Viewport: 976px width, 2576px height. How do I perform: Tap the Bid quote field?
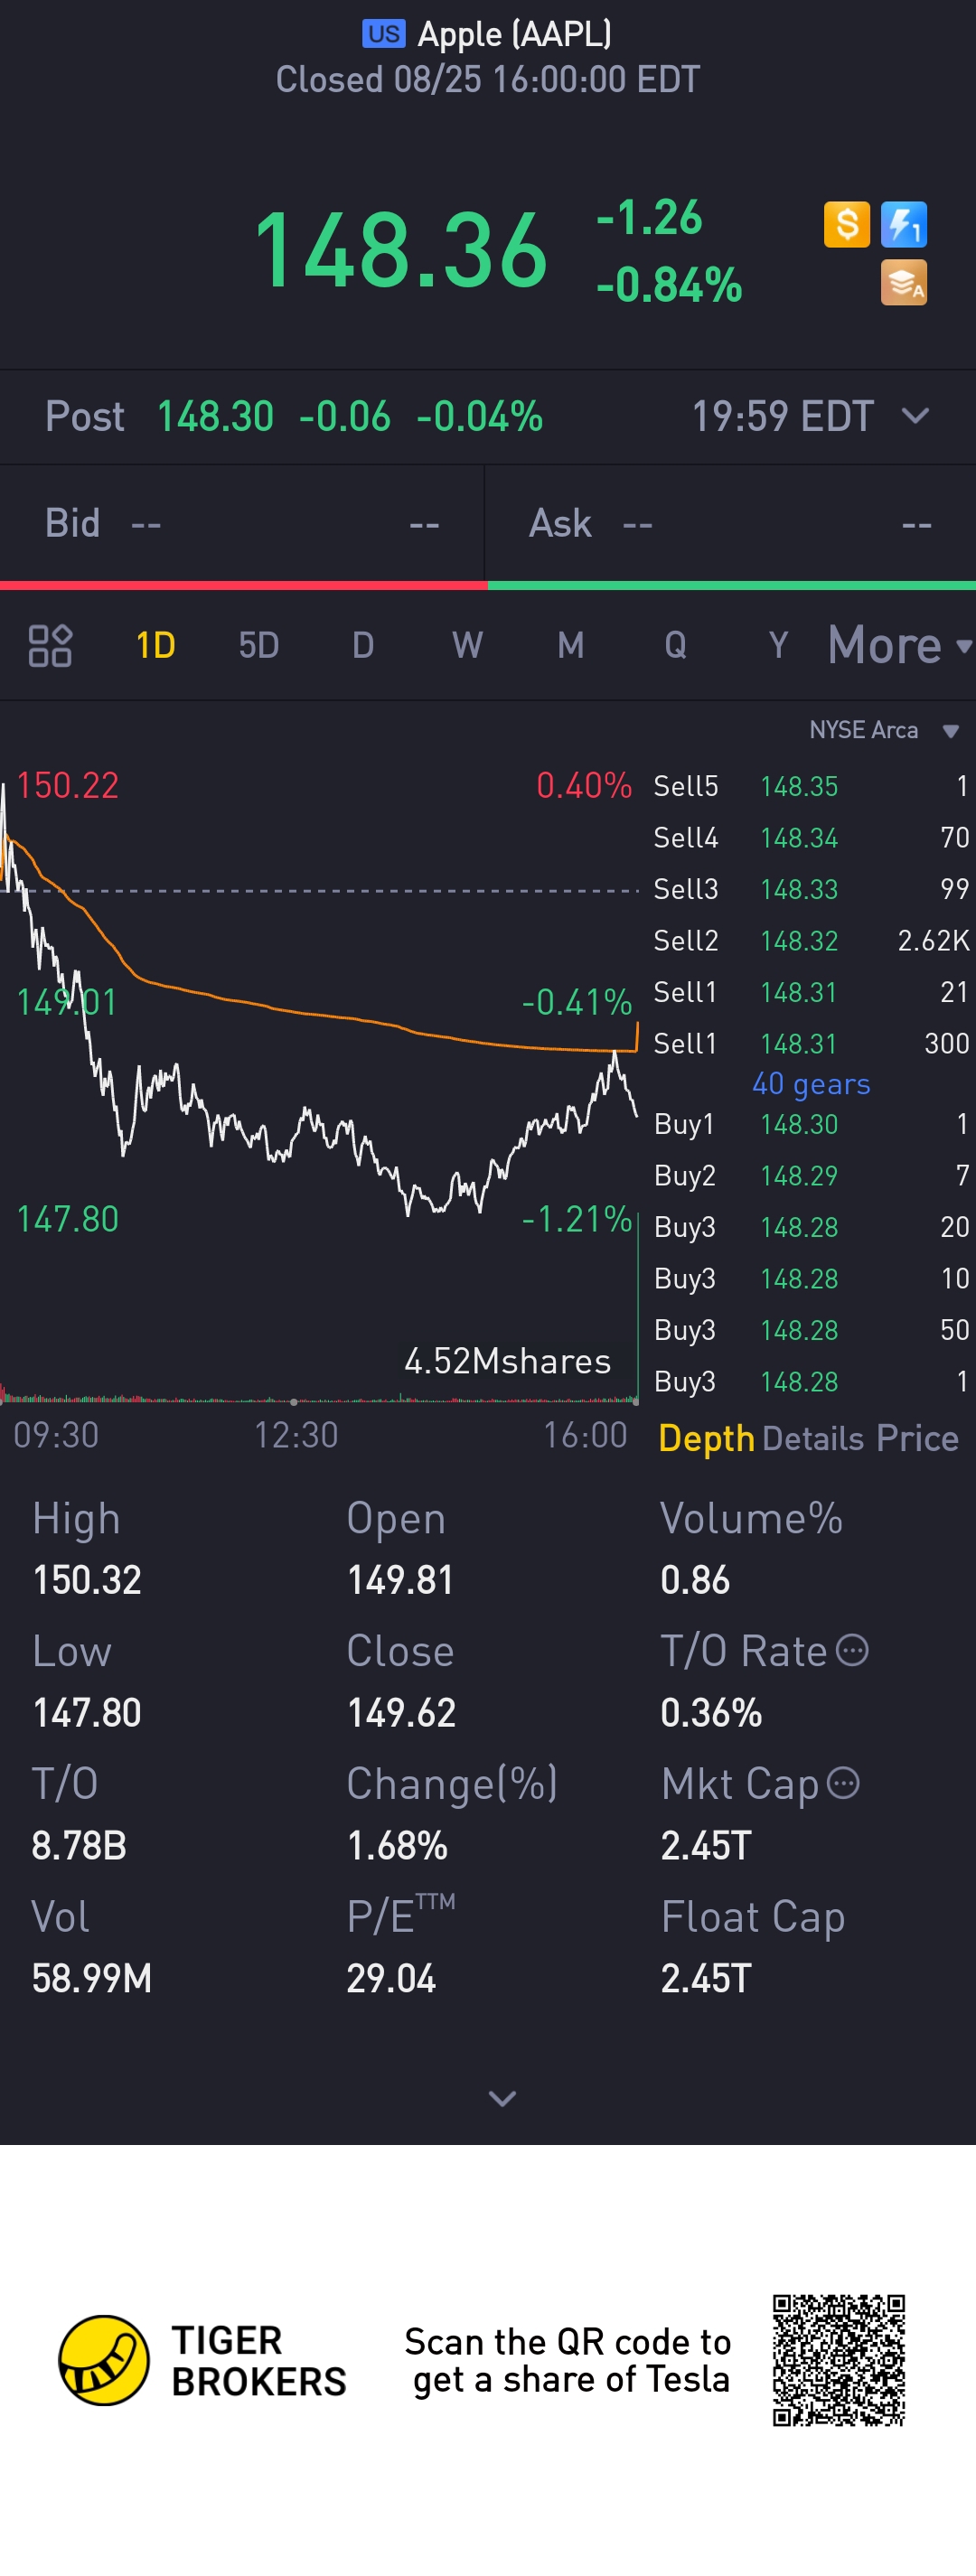click(242, 523)
